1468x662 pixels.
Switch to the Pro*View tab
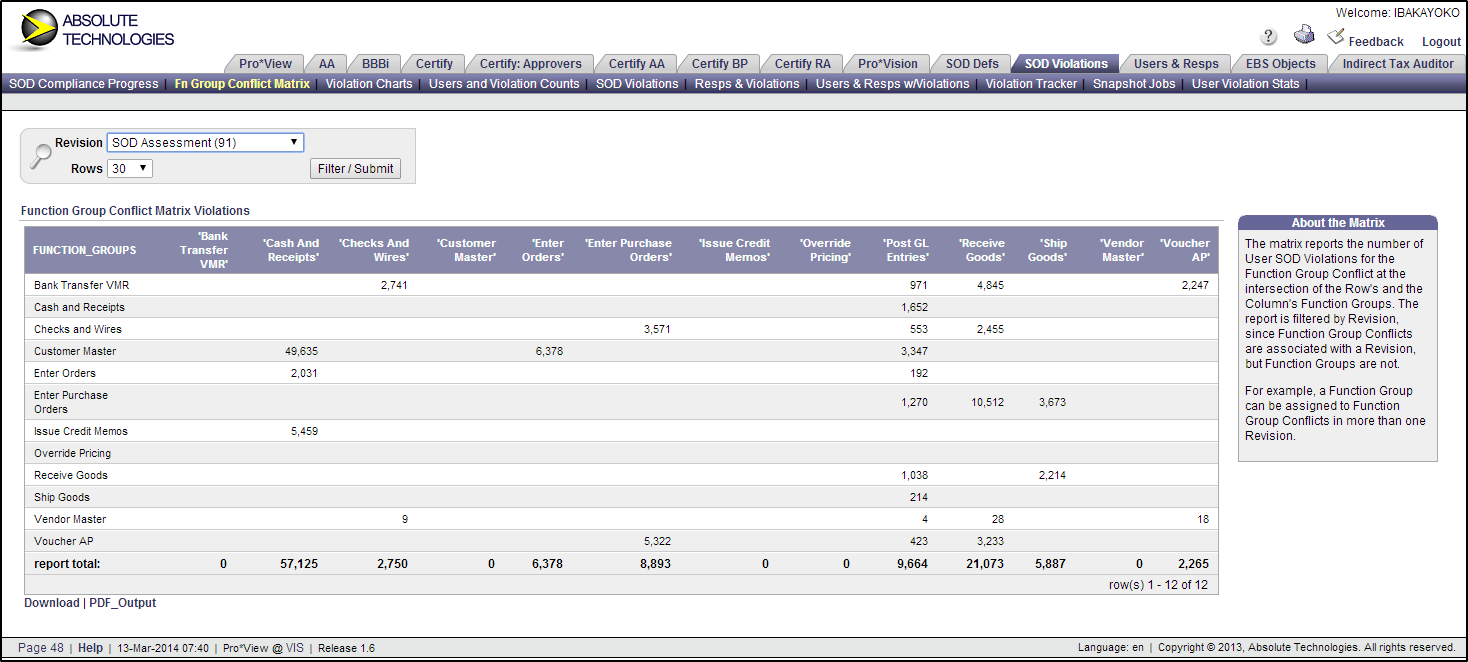[x=265, y=64]
